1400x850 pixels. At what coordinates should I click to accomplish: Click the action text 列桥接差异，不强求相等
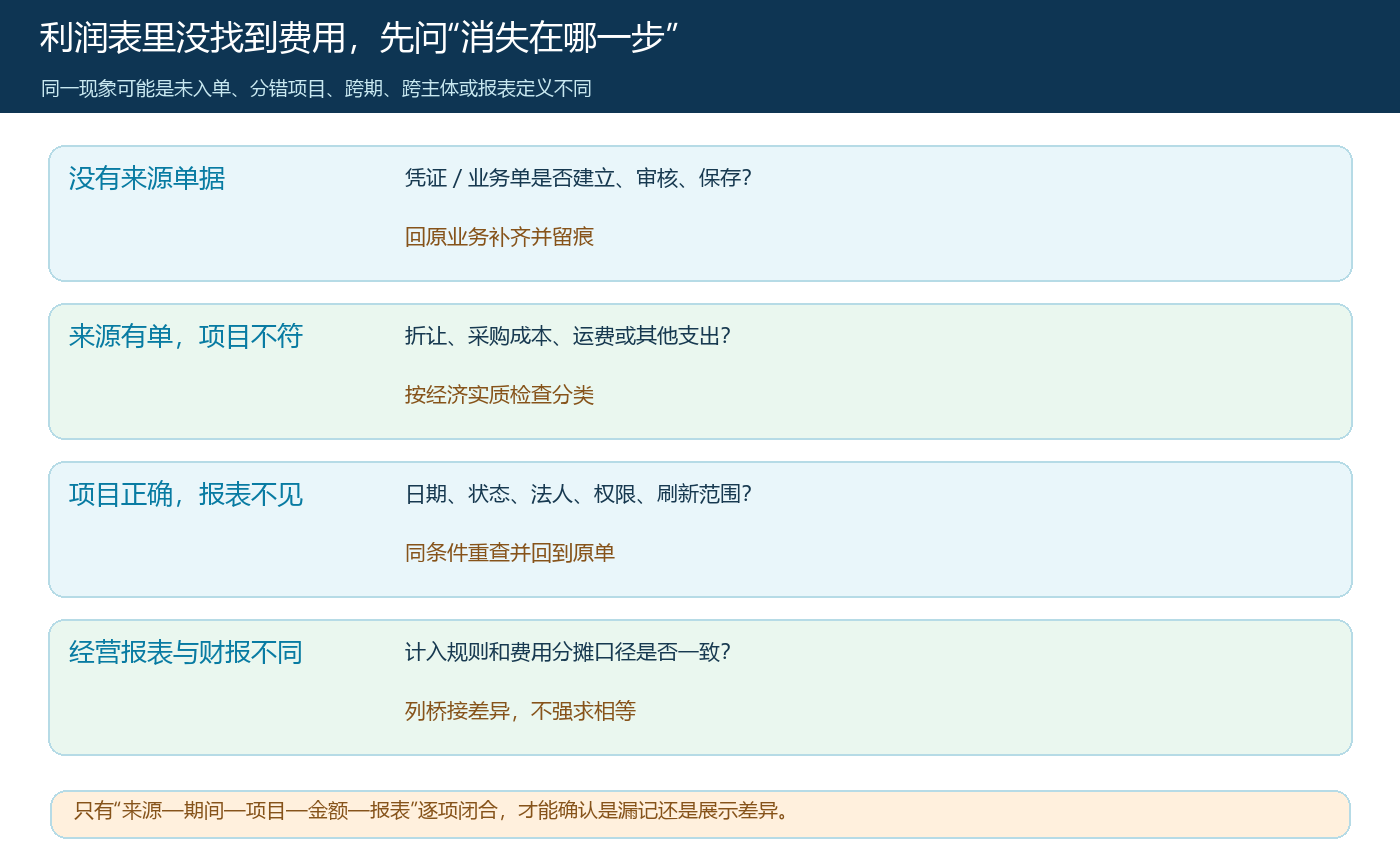520,711
